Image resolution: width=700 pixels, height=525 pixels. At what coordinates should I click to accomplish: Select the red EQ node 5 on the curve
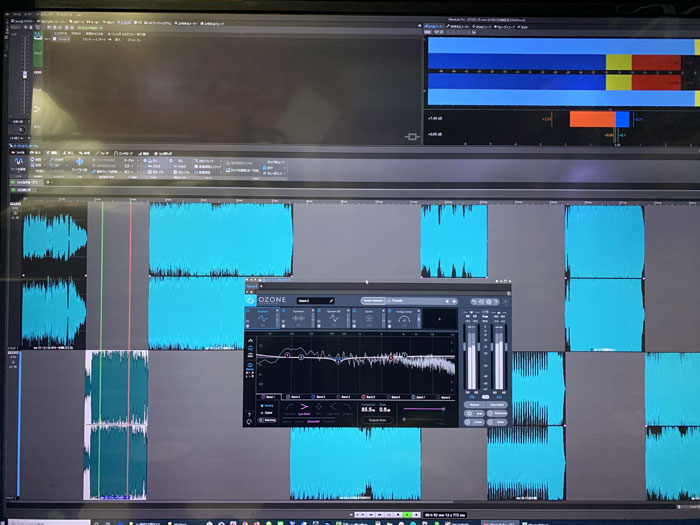click(x=391, y=358)
